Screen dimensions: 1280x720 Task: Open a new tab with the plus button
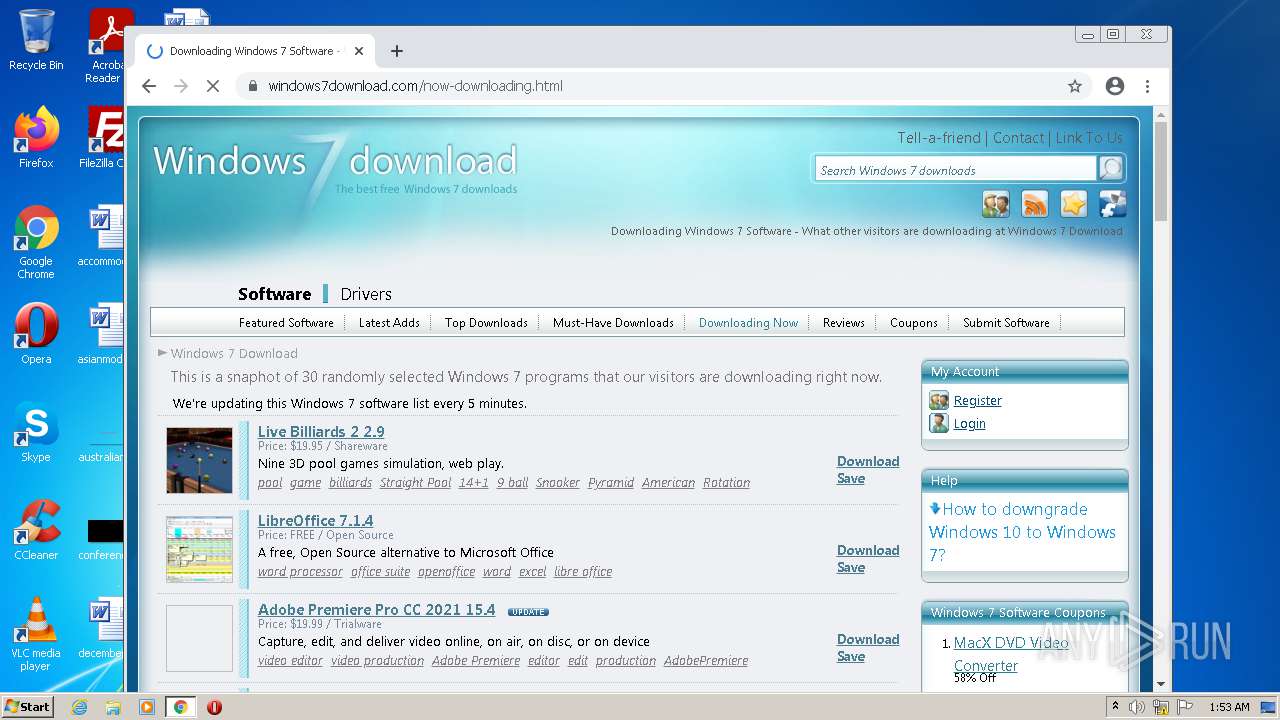tap(397, 51)
